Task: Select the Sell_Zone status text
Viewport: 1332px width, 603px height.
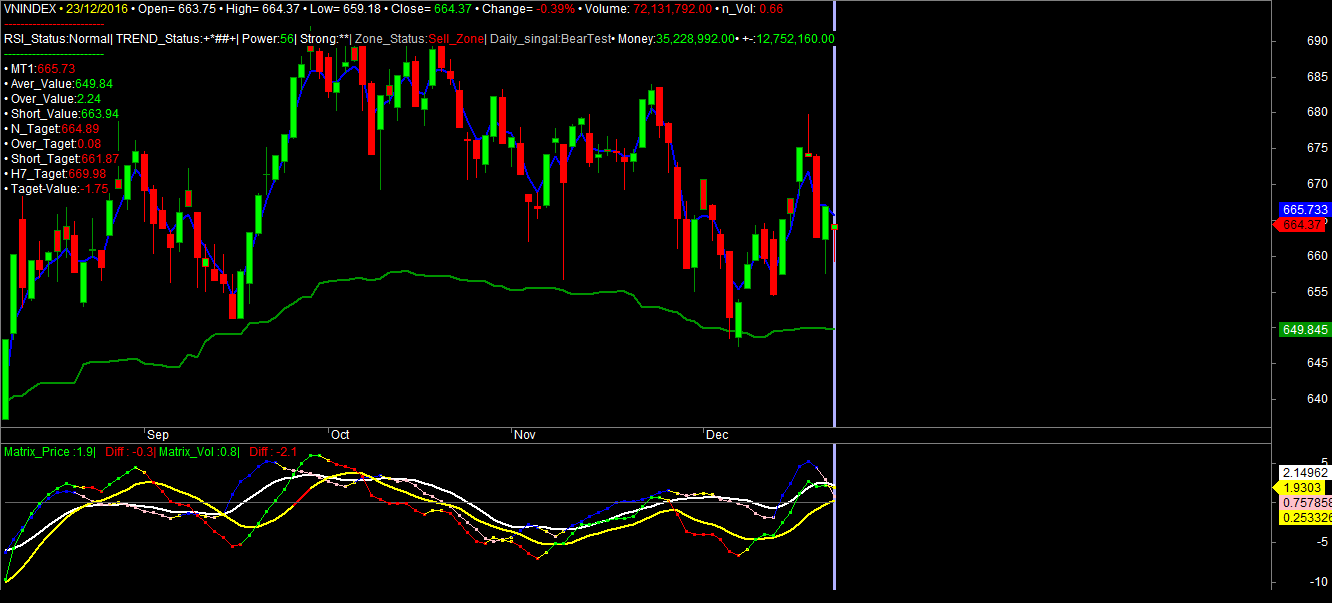Action: tap(456, 39)
